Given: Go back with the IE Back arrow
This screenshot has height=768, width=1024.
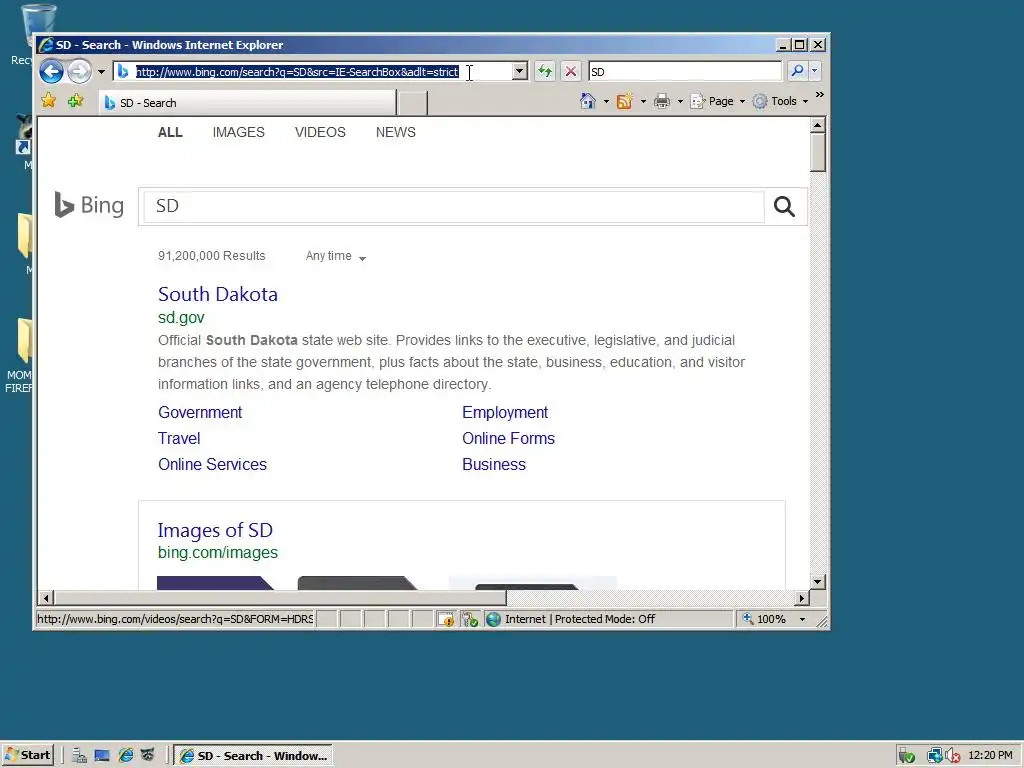Looking at the screenshot, I should 51,71.
